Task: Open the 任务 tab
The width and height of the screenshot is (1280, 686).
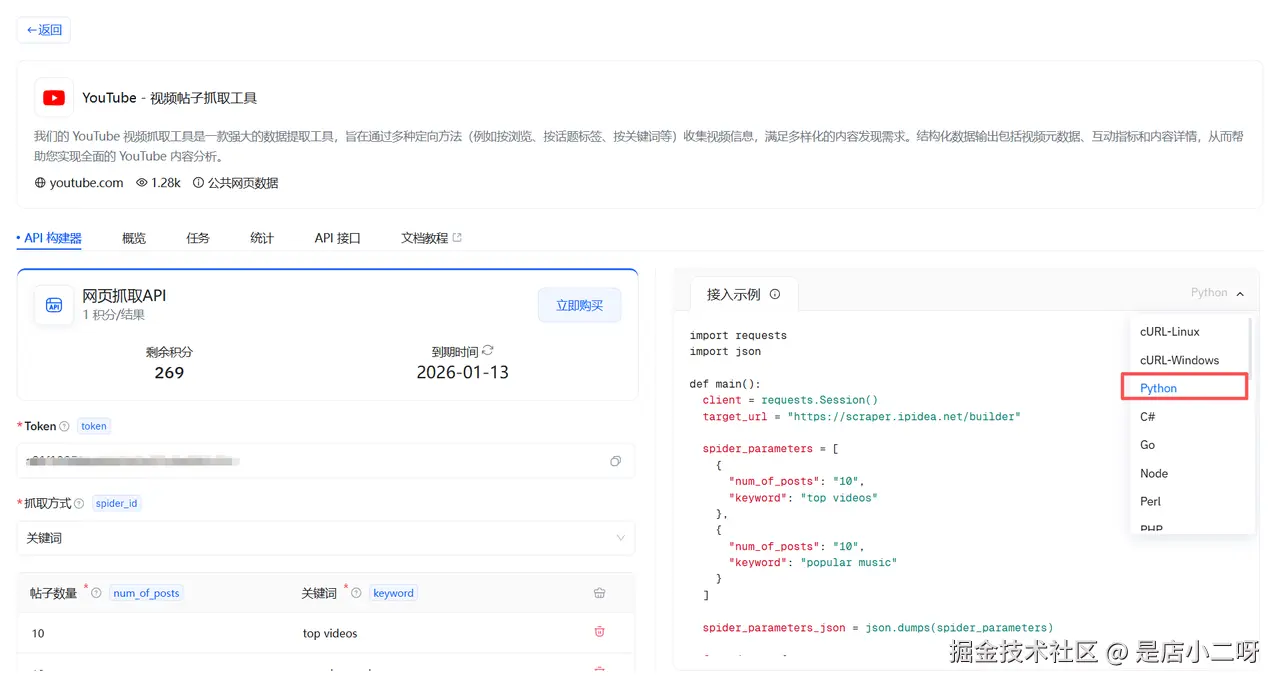Action: (198, 238)
